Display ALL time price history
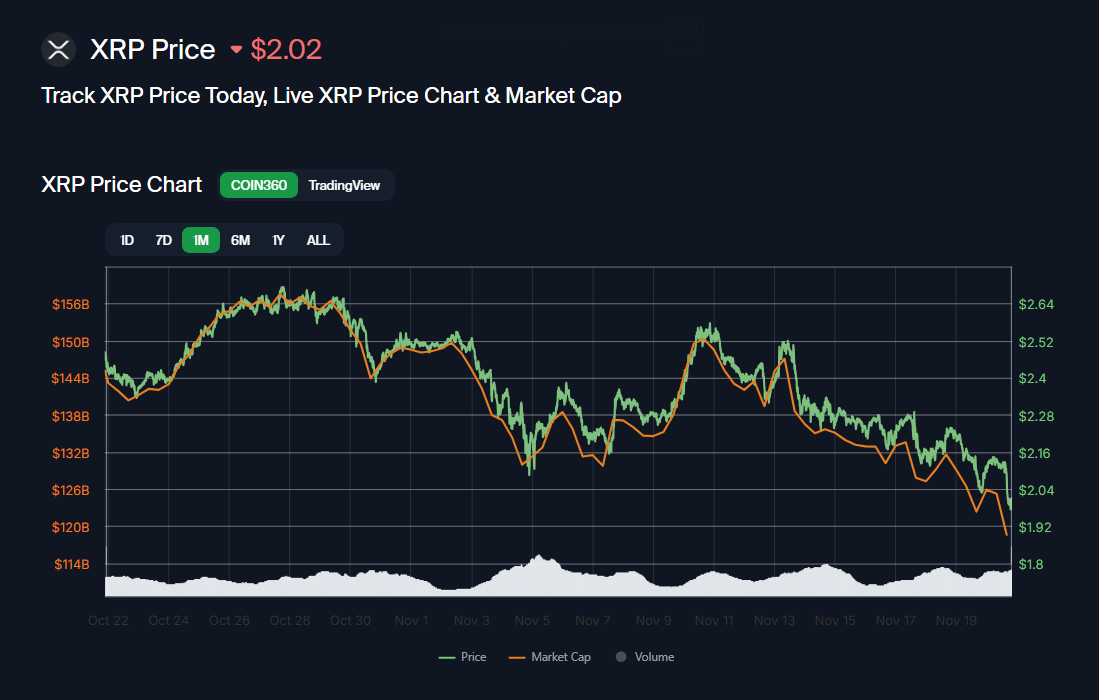The height and width of the screenshot is (700, 1099). pyautogui.click(x=318, y=240)
